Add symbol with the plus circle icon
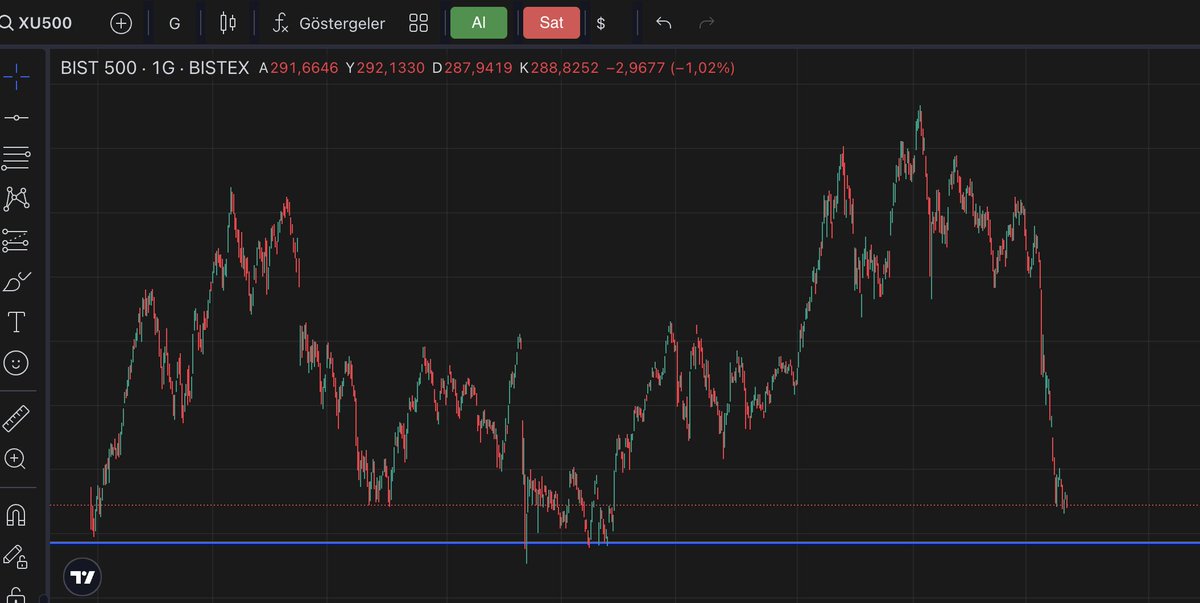Screen dimensions: 1200x603 tap(121, 22)
